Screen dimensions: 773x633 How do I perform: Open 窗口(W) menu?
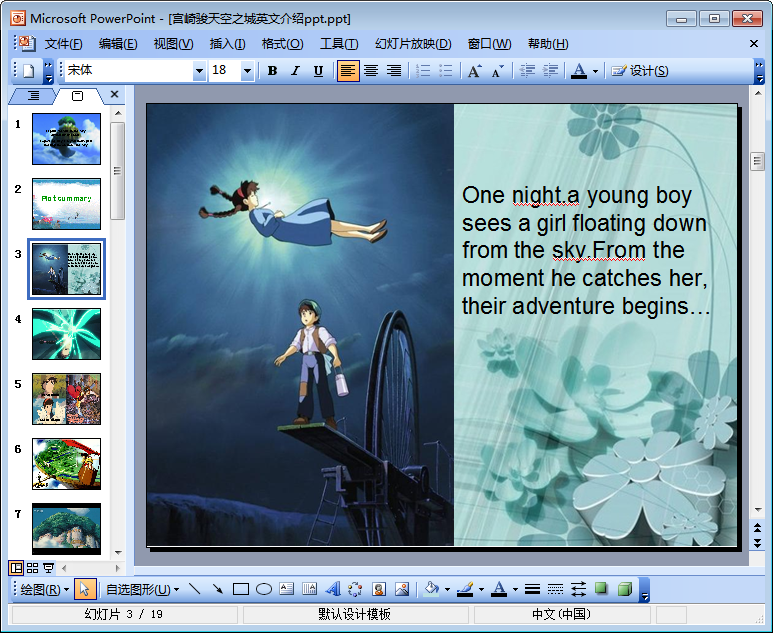click(x=489, y=44)
